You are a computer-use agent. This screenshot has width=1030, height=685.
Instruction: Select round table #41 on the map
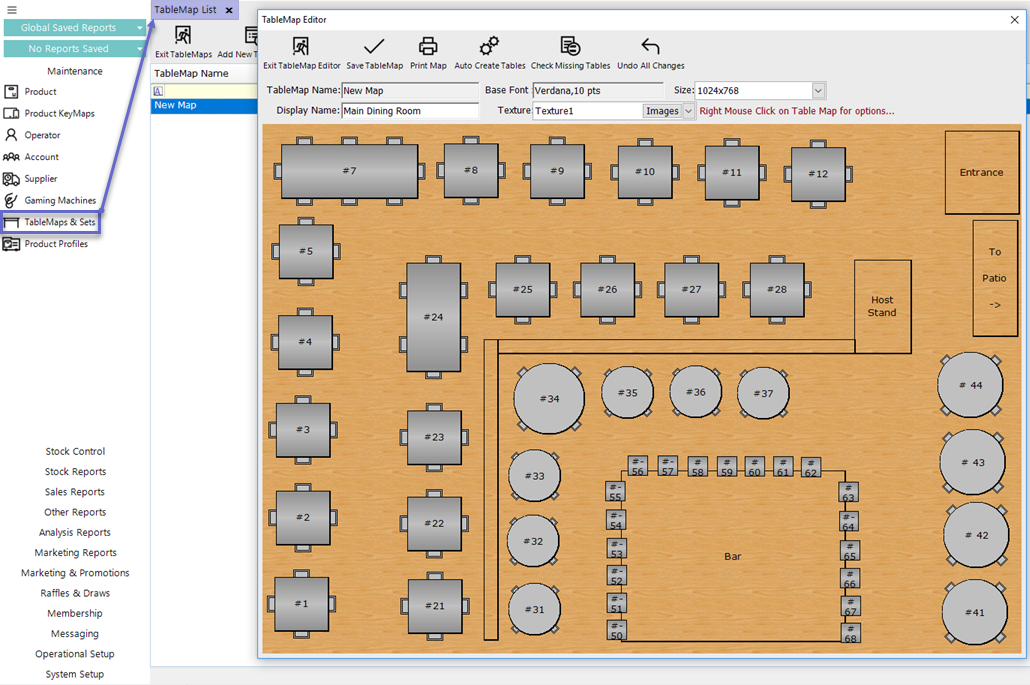tap(975, 611)
